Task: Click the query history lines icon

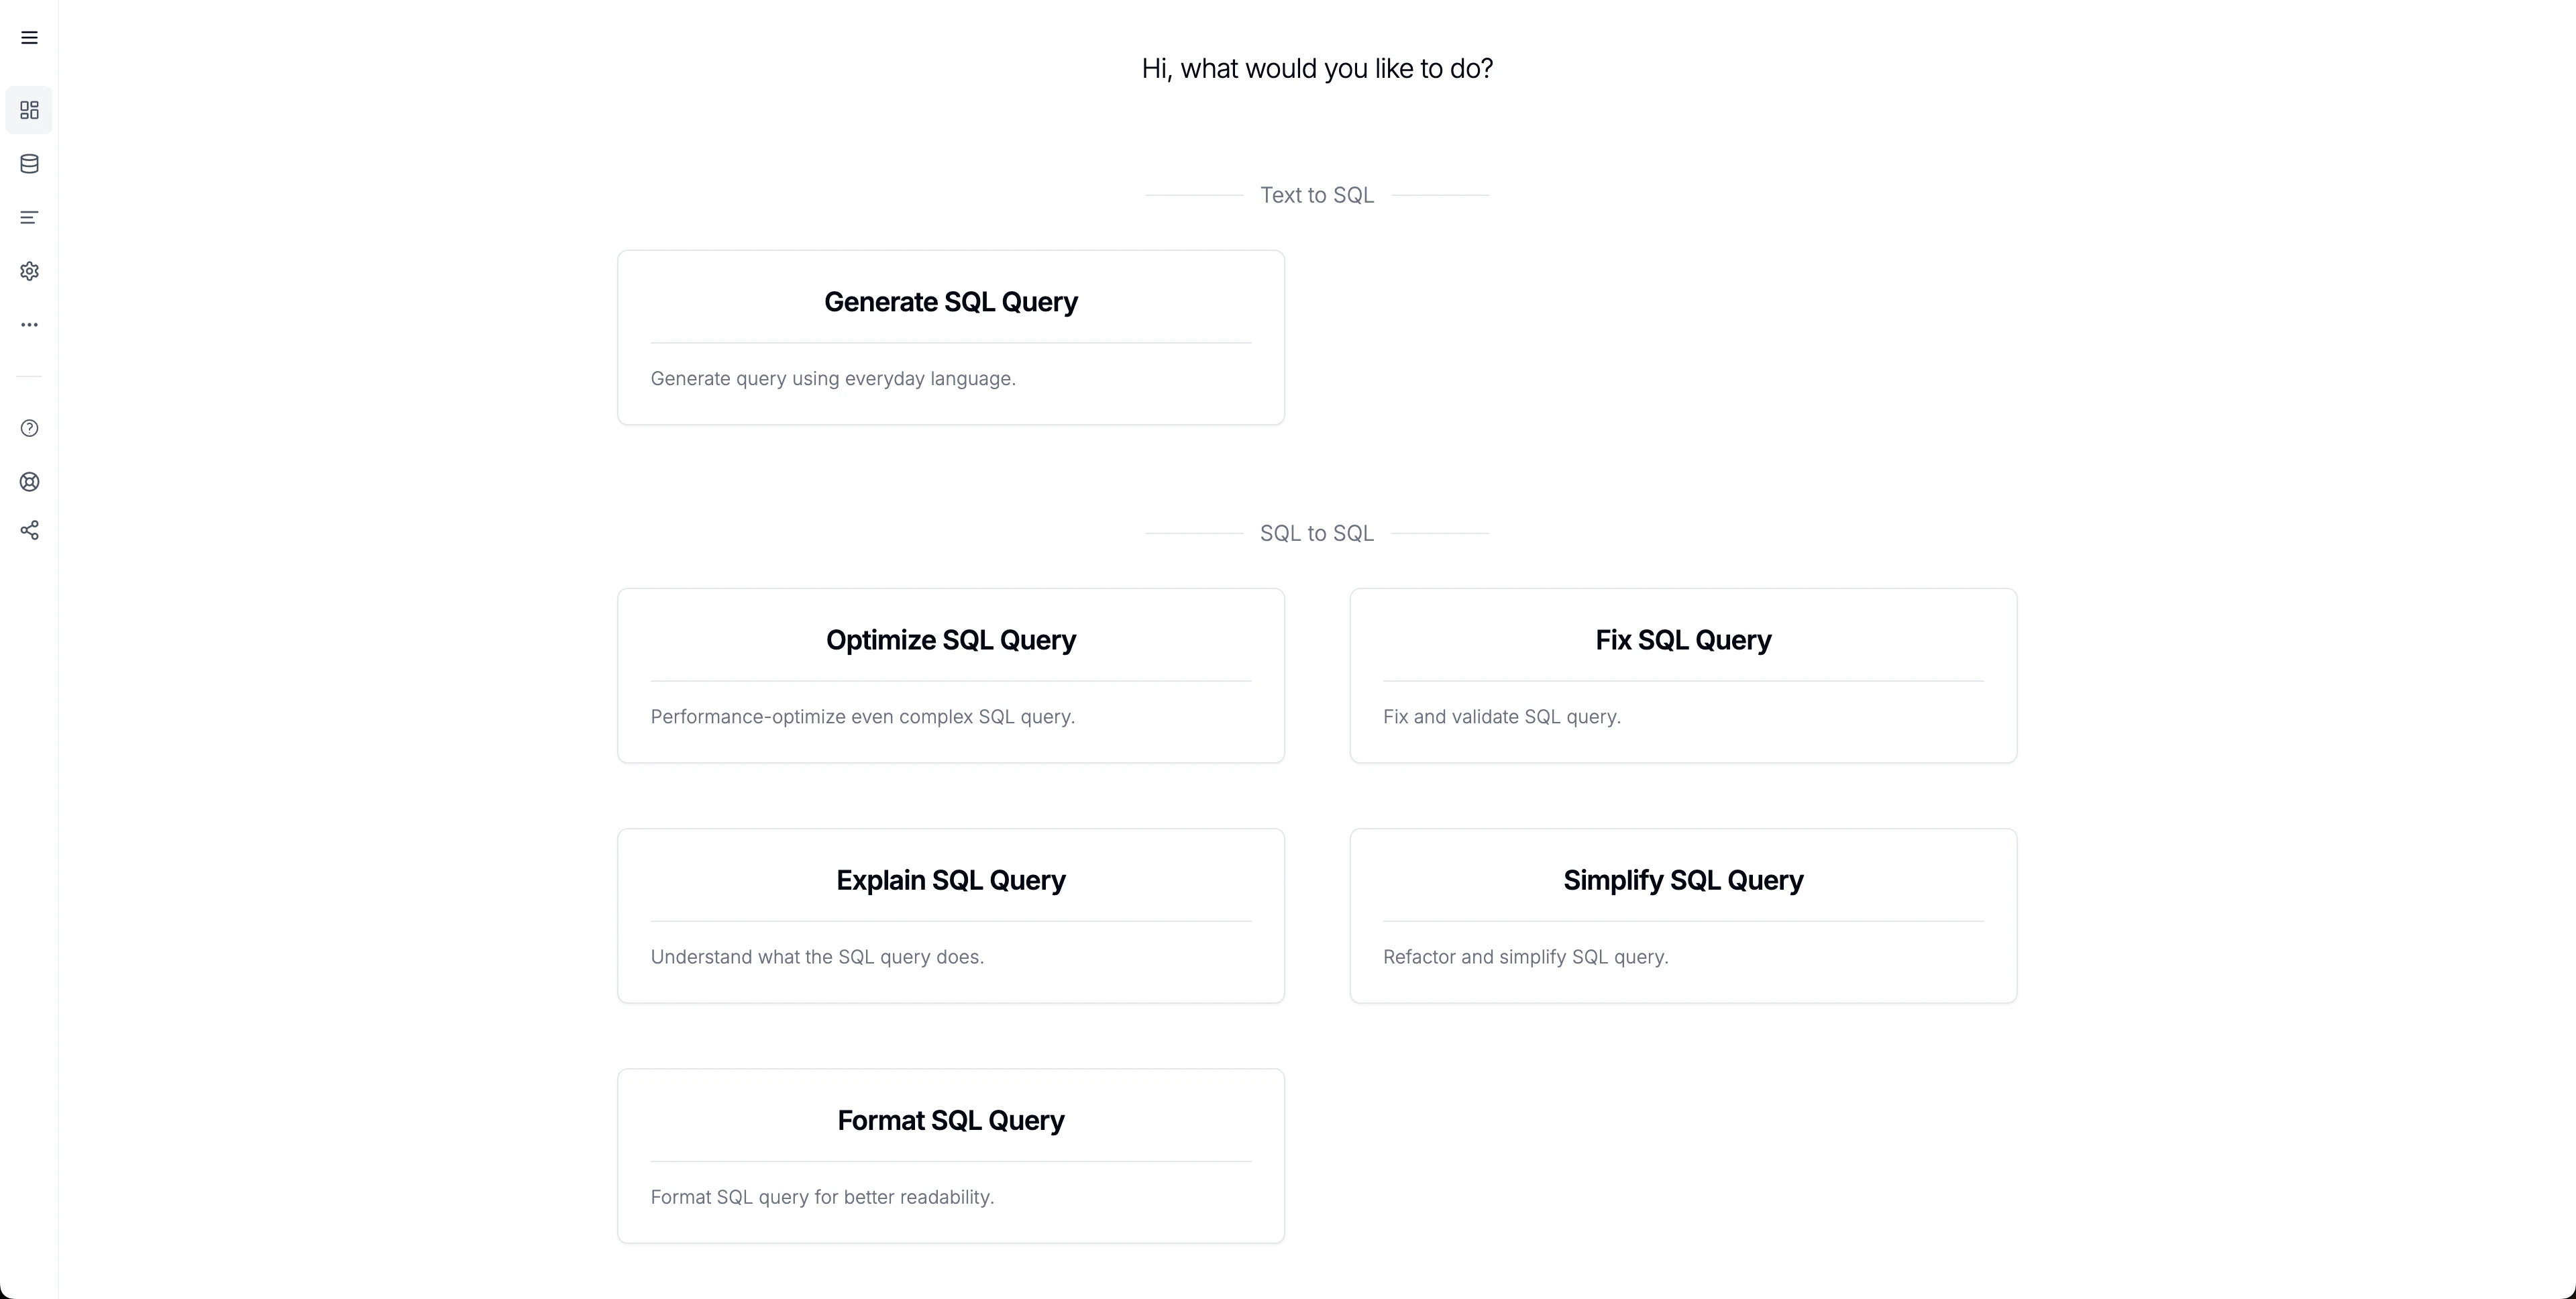Action: point(29,217)
